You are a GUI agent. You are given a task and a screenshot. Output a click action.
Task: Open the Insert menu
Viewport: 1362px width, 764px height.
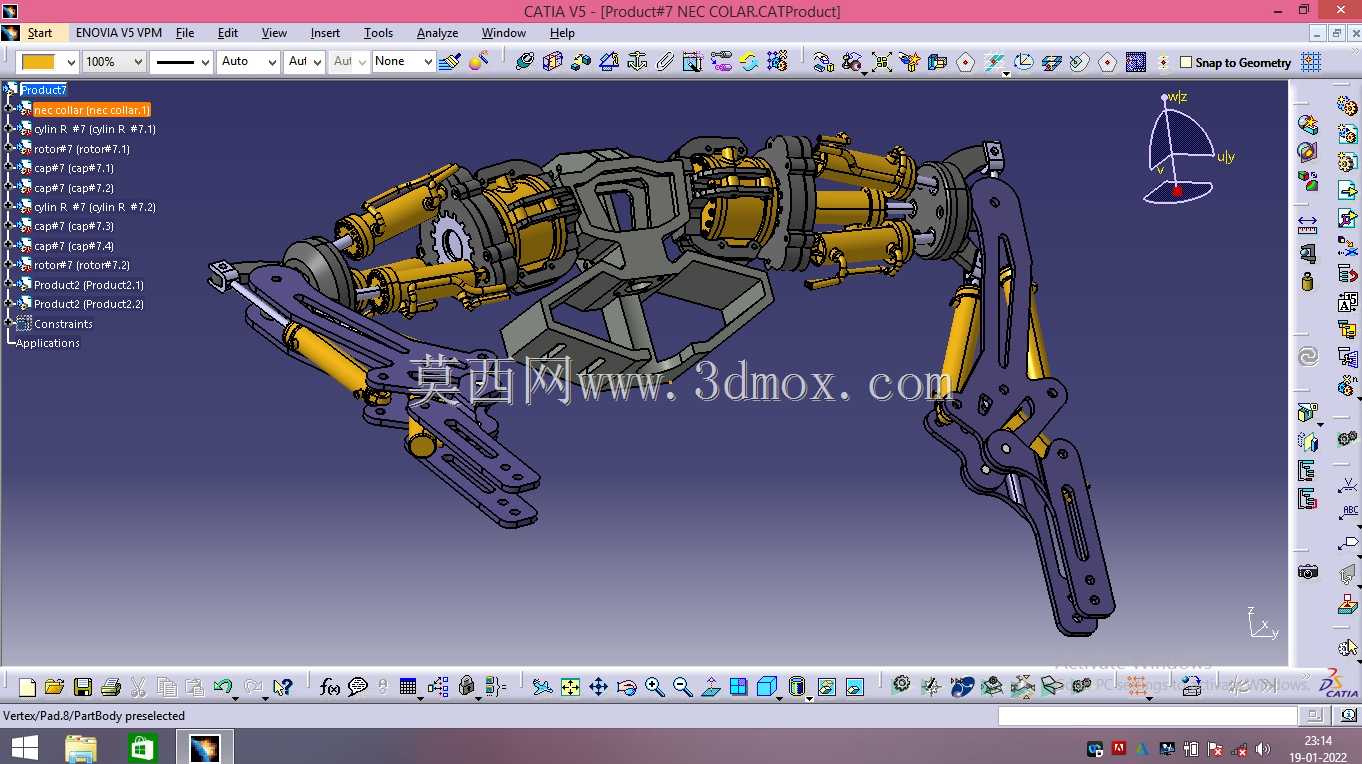pyautogui.click(x=325, y=33)
